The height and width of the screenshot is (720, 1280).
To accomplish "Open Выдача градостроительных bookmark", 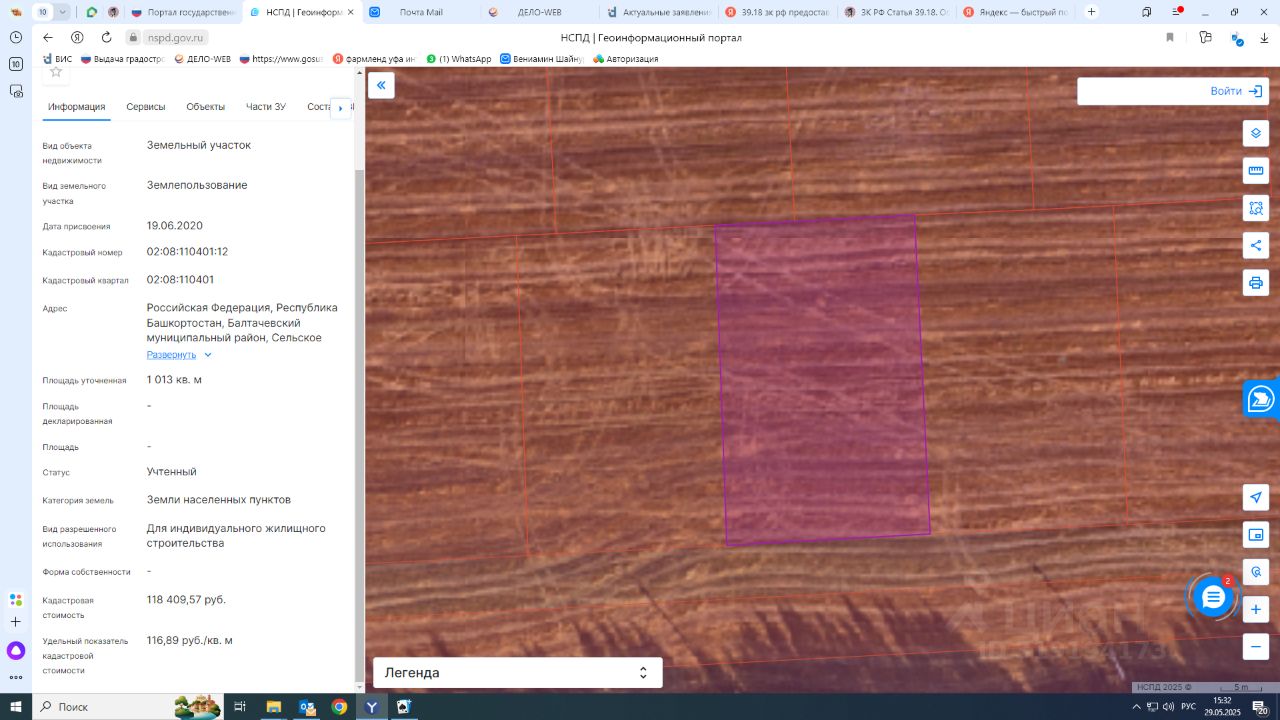I will tap(122, 59).
